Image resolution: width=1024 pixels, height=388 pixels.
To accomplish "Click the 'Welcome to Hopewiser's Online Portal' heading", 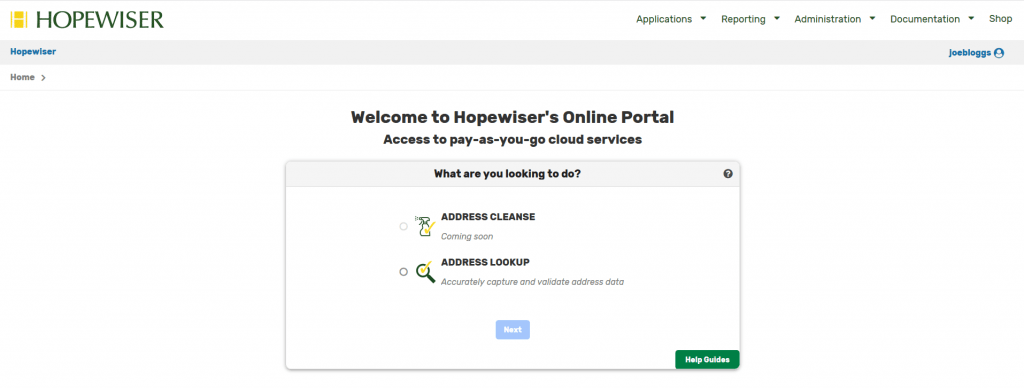I will [513, 117].
